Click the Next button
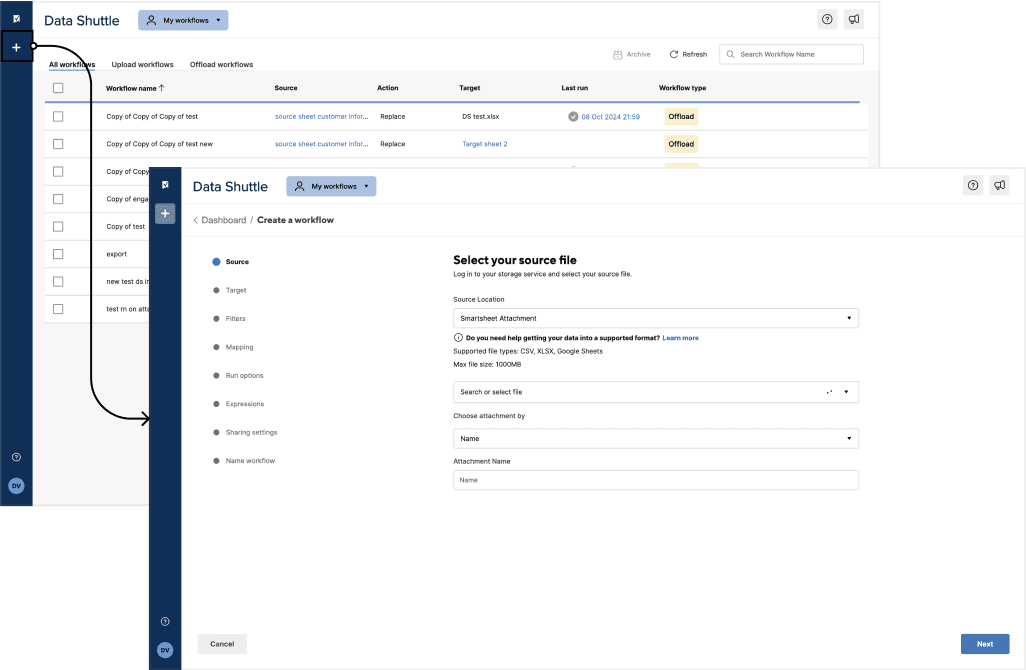 pos(985,644)
